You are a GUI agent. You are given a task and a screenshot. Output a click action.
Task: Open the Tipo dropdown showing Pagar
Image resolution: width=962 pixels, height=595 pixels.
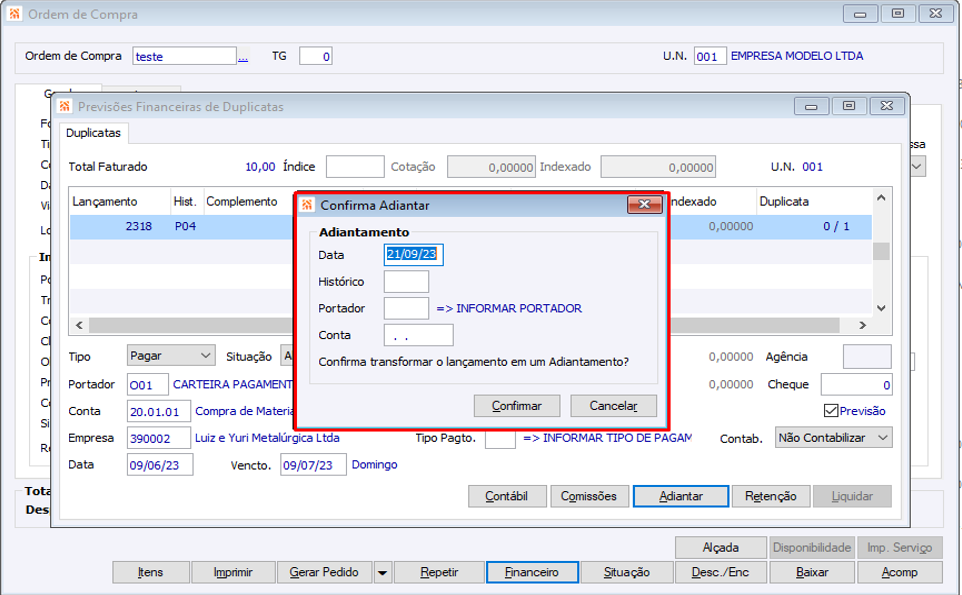tap(171, 356)
